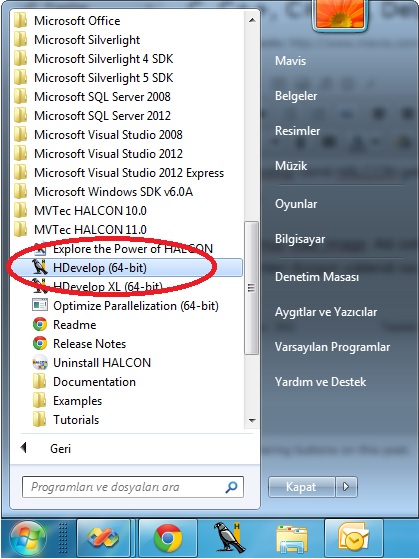The height and width of the screenshot is (559, 419).
Task: Open Varsayılan Programlar
Action: (332, 347)
